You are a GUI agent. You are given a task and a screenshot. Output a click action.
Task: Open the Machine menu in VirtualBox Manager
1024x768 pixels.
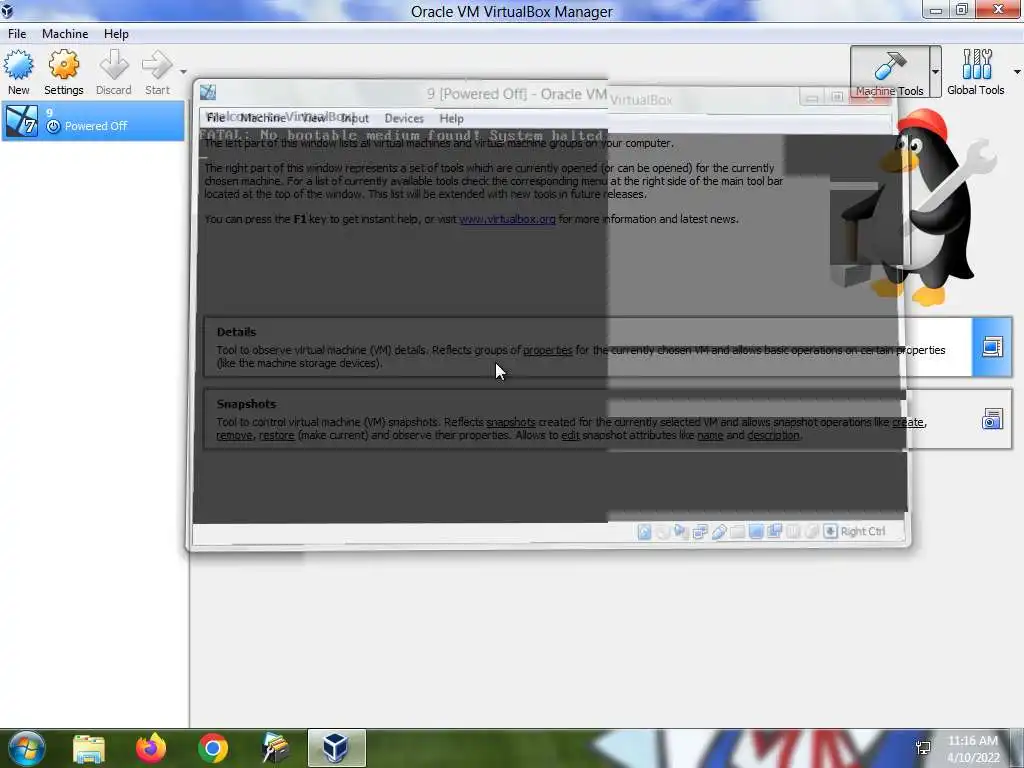(x=65, y=33)
